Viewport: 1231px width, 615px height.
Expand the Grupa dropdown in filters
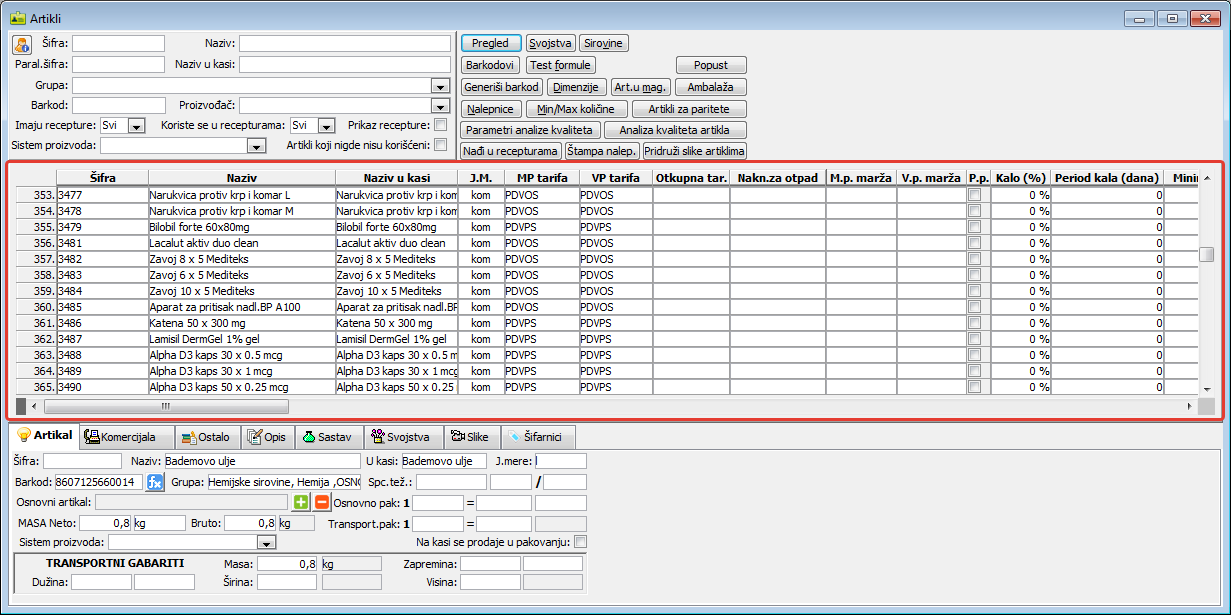439,85
